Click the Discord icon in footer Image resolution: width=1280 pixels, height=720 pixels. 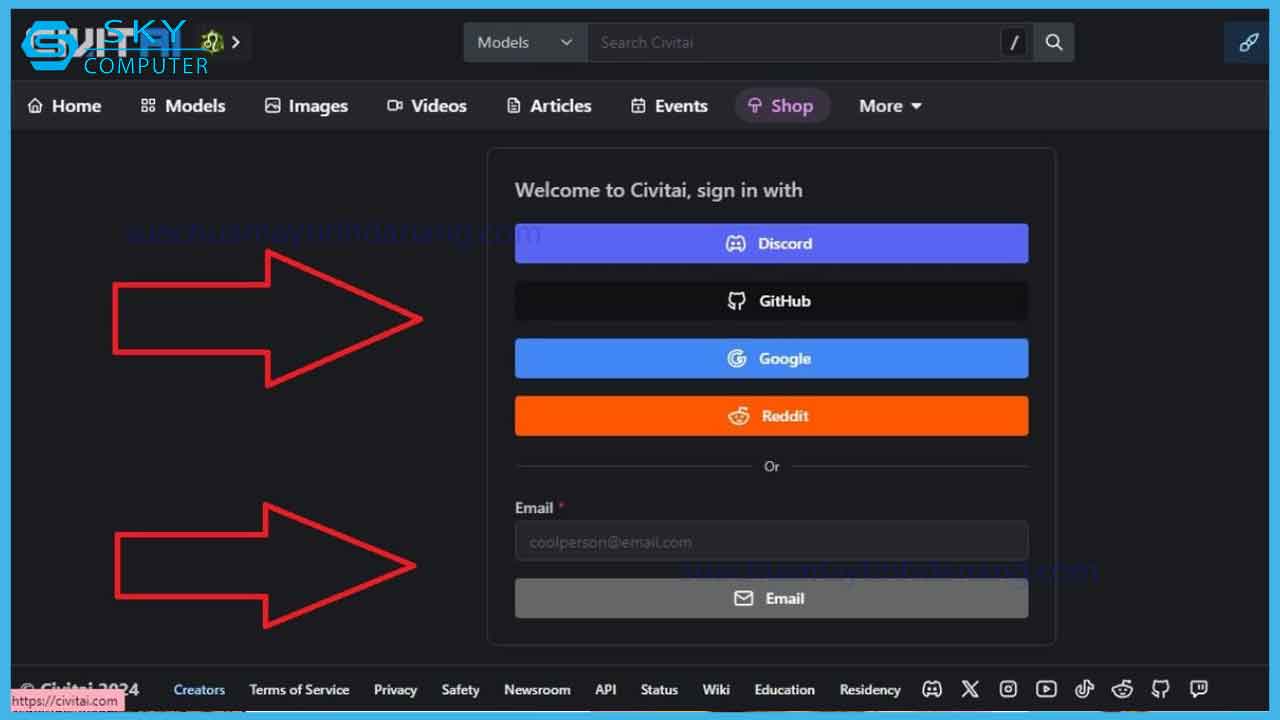tap(932, 689)
